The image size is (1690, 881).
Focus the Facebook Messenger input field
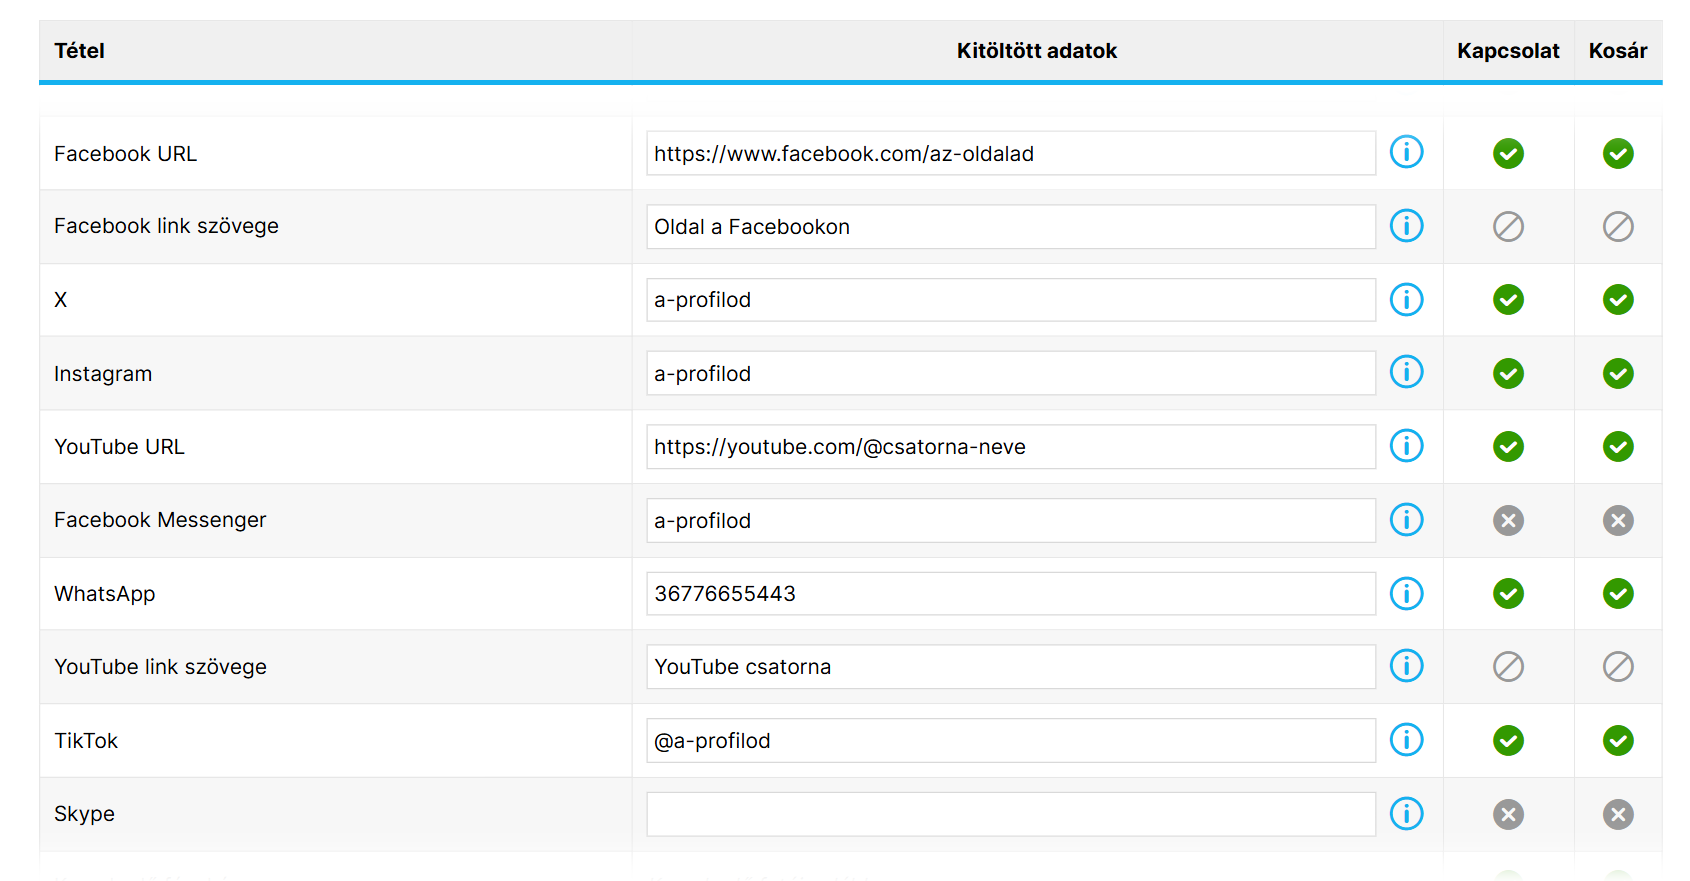coord(1011,520)
